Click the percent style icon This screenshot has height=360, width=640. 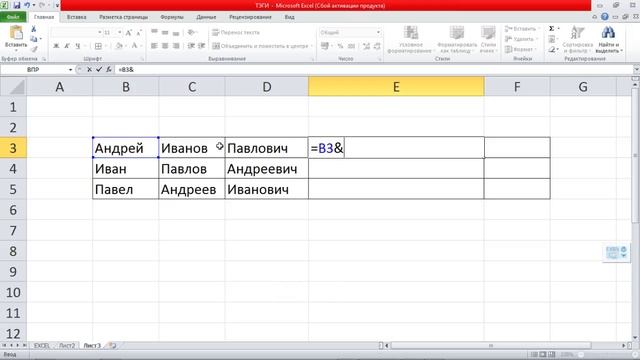point(340,46)
